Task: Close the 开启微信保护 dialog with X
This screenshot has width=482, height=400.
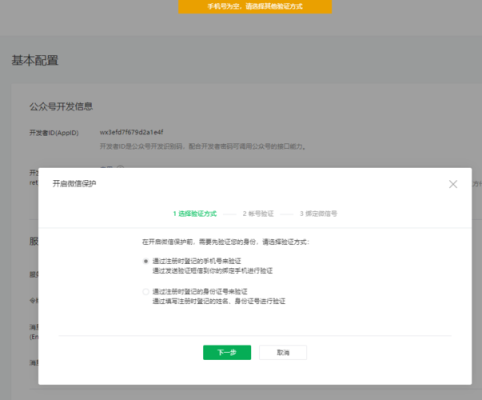Action: tap(453, 184)
